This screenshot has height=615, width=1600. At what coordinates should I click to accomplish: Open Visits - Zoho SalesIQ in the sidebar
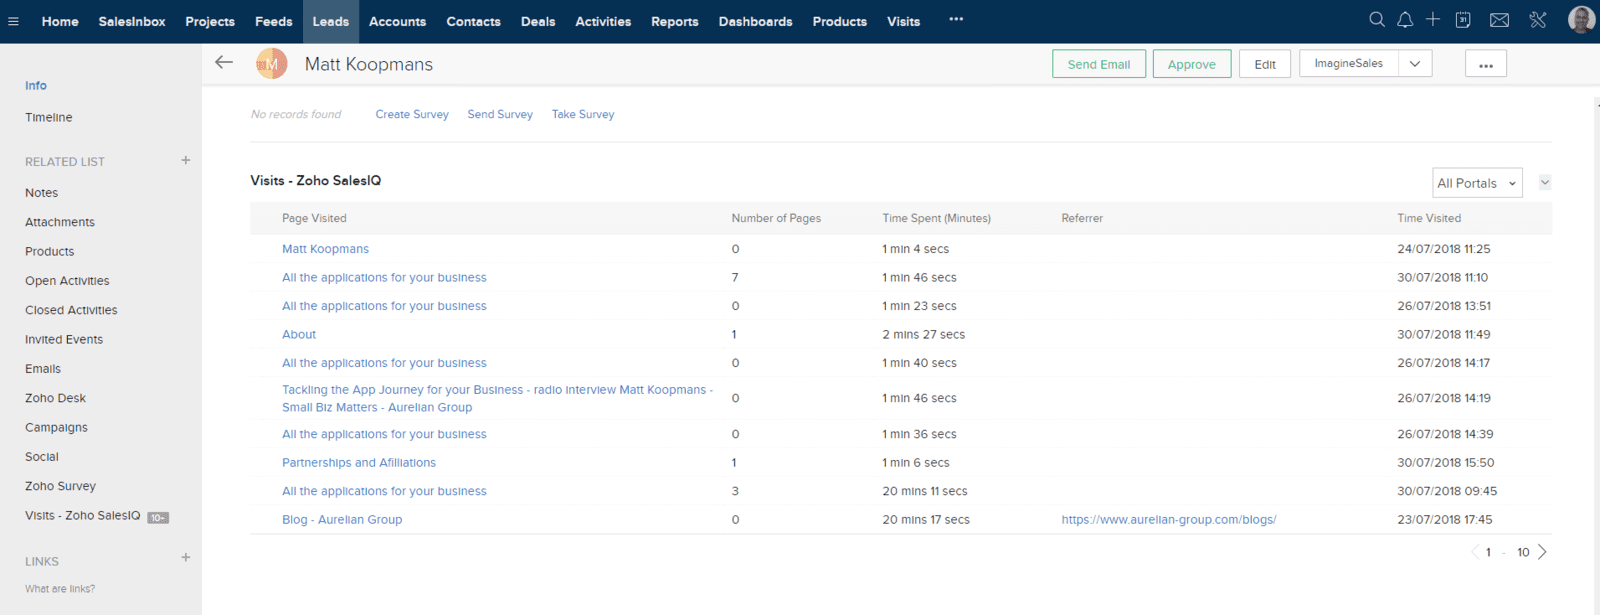83,516
